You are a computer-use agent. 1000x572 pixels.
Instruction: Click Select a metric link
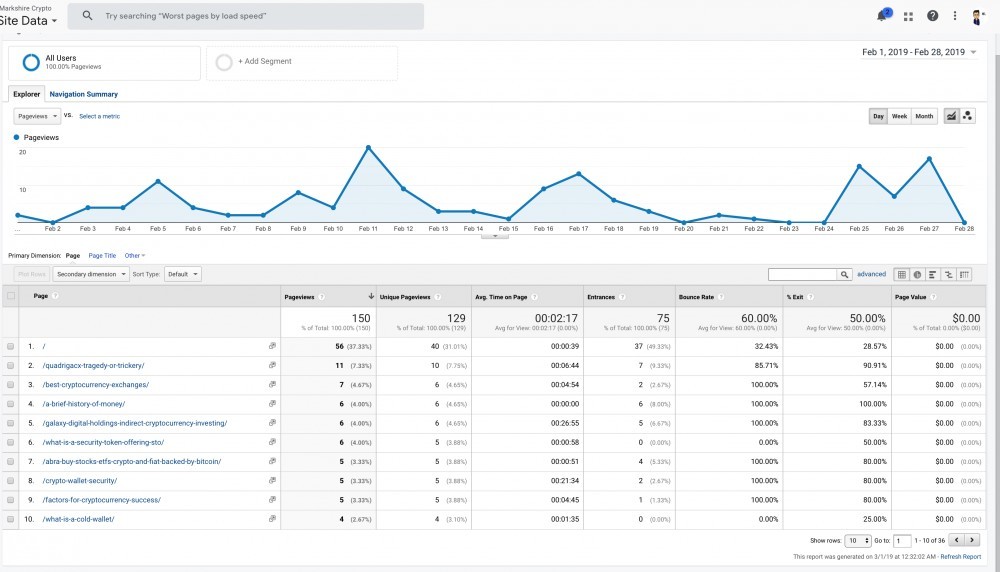point(99,116)
